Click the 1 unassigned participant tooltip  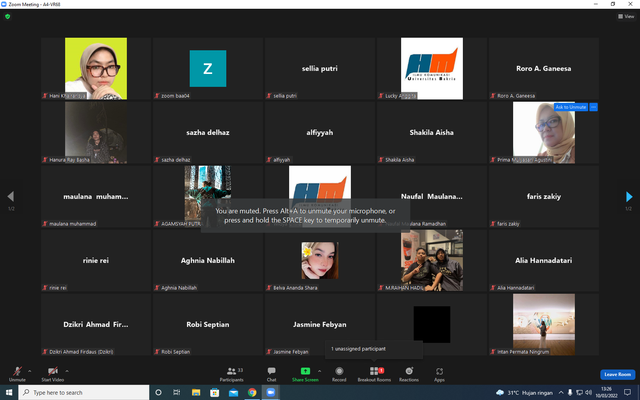(374, 349)
